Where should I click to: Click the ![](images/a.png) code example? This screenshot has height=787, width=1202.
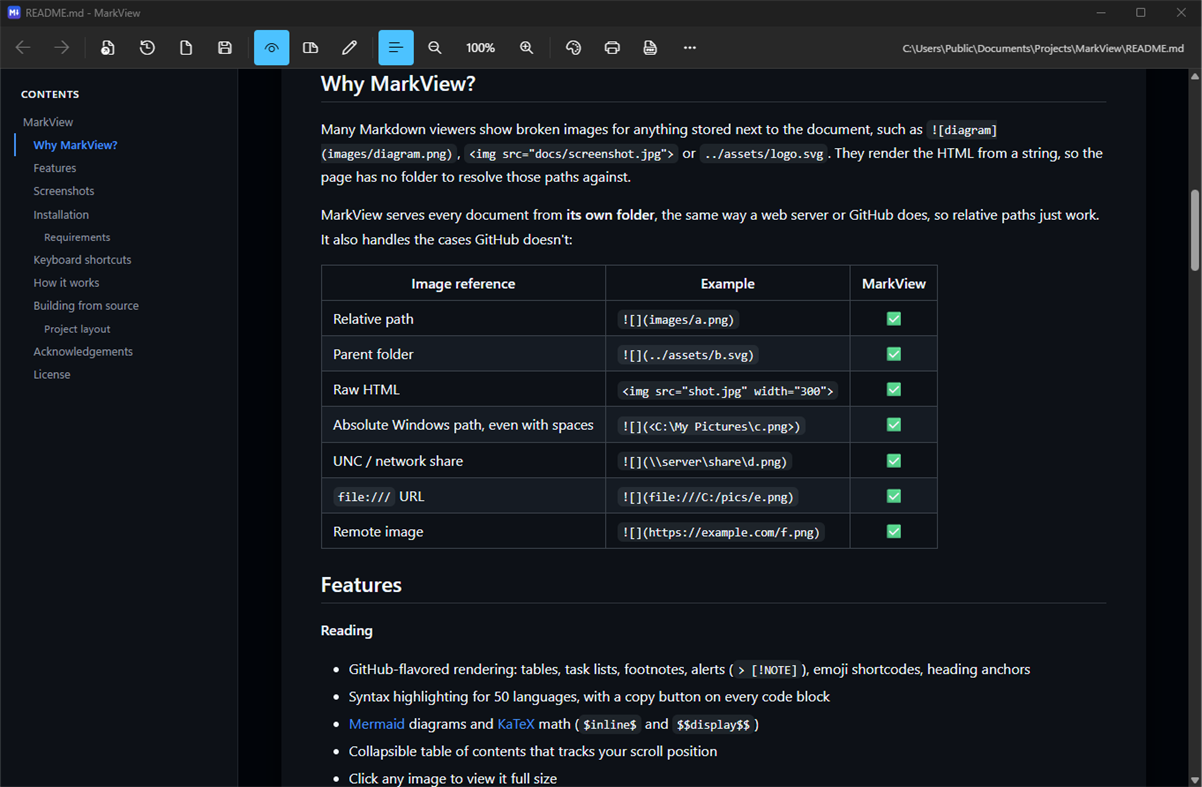(678, 320)
